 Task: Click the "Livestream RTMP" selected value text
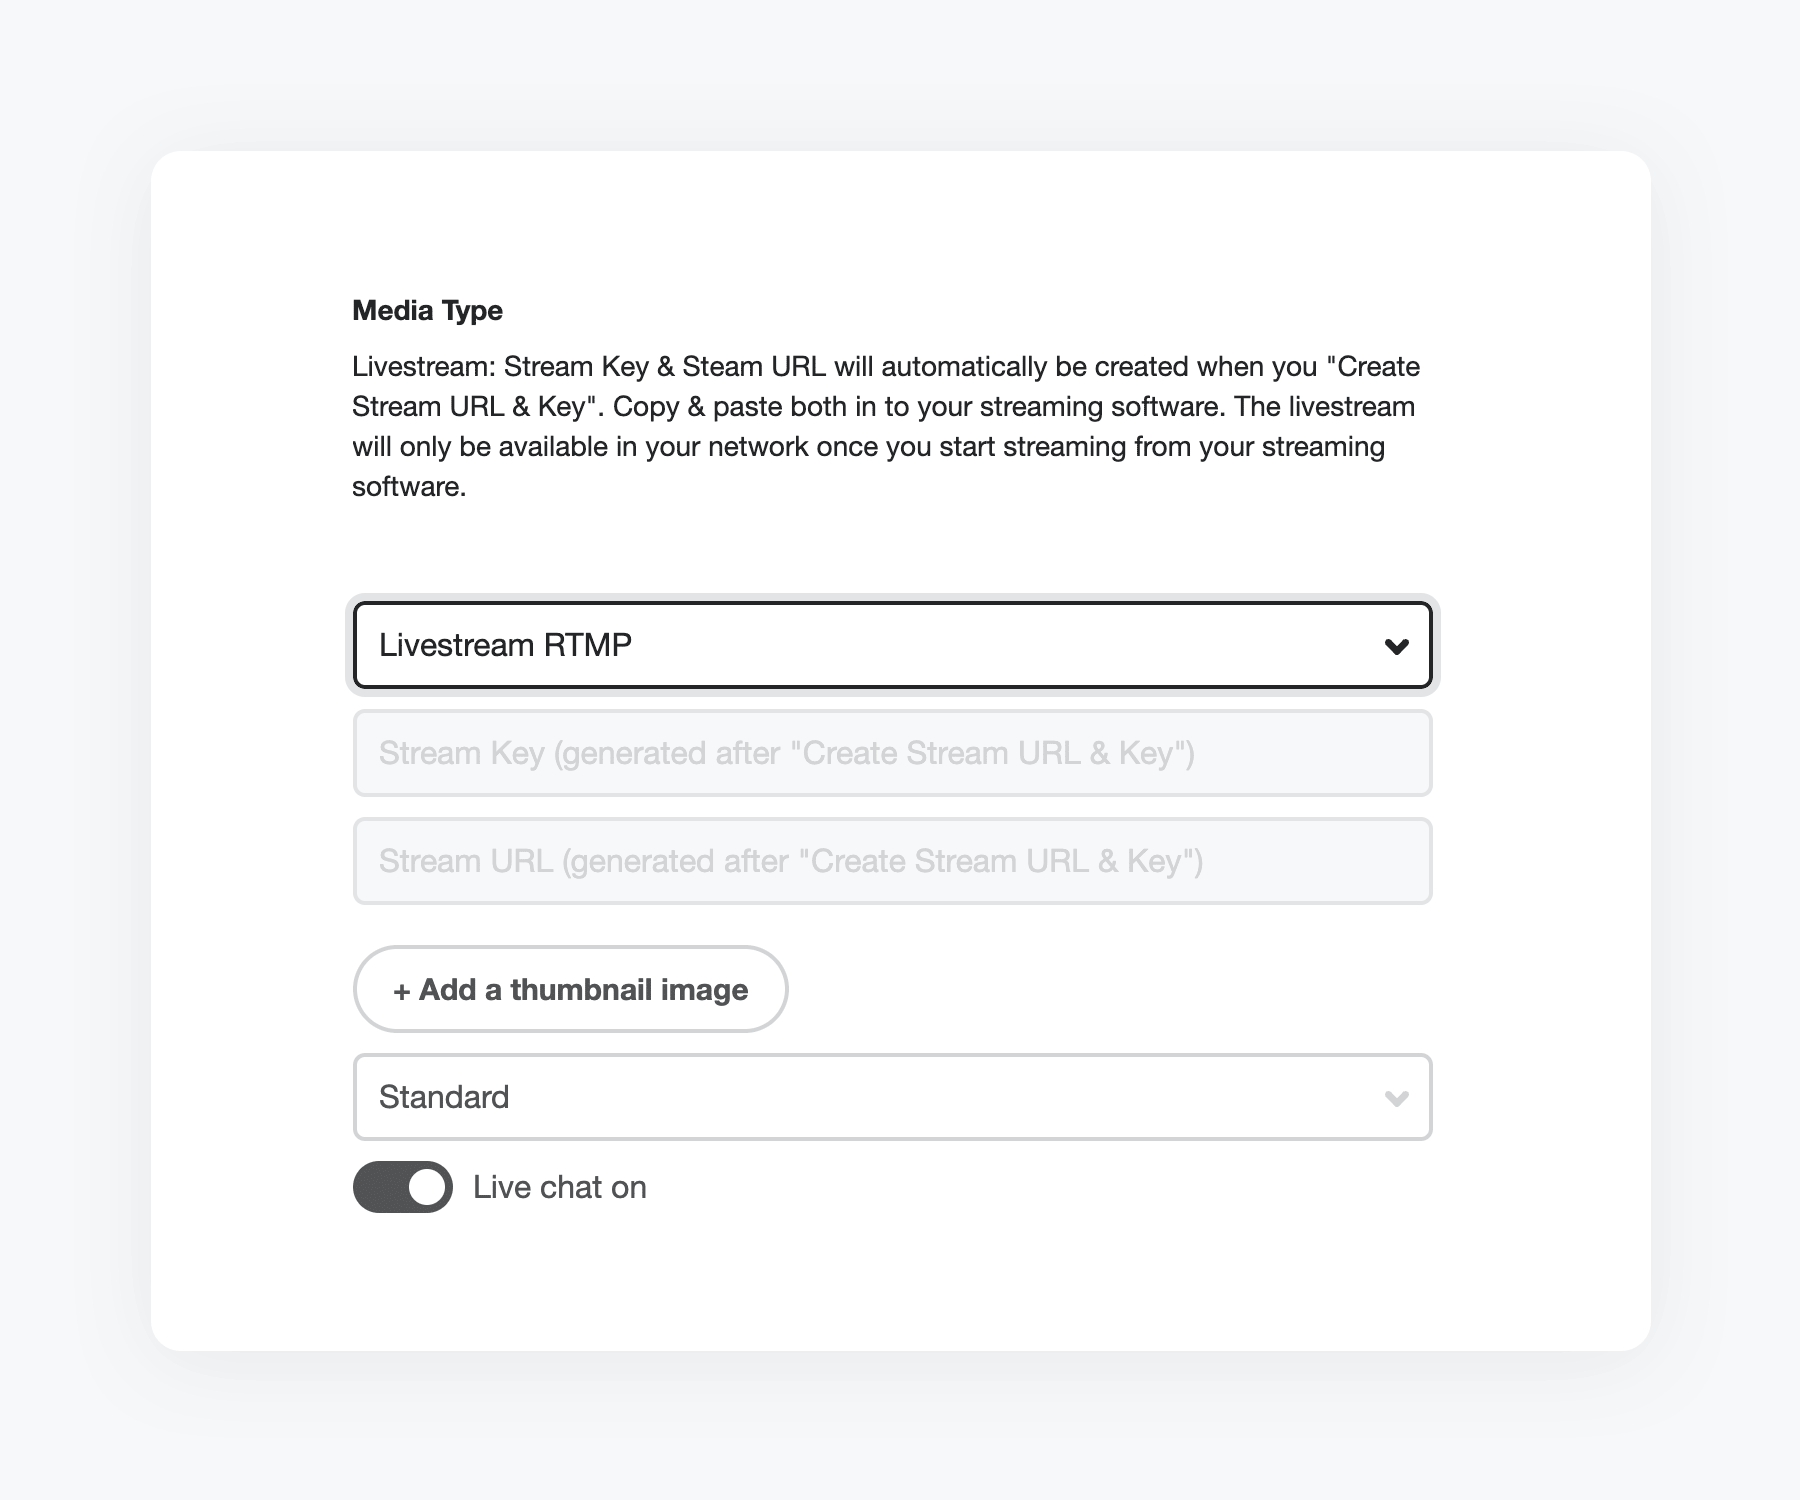pyautogui.click(x=505, y=645)
